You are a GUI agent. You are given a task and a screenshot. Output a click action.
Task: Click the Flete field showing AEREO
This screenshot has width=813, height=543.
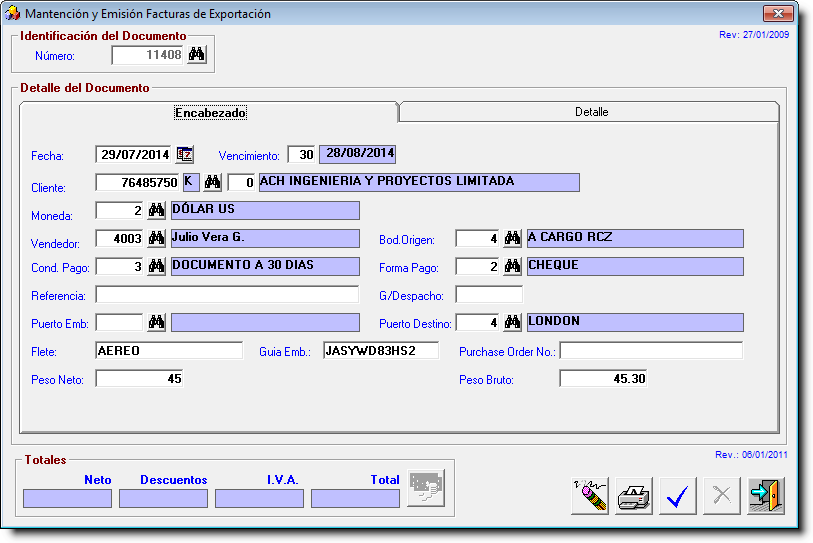coord(169,351)
